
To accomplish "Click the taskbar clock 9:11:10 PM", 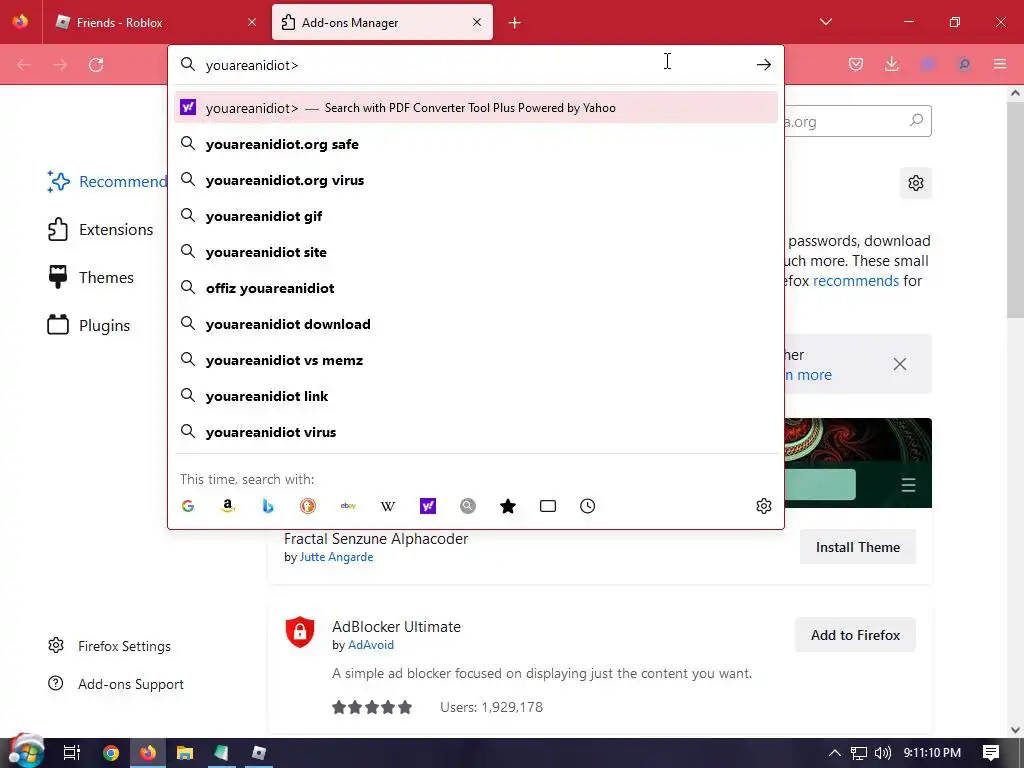I will (932, 753).
